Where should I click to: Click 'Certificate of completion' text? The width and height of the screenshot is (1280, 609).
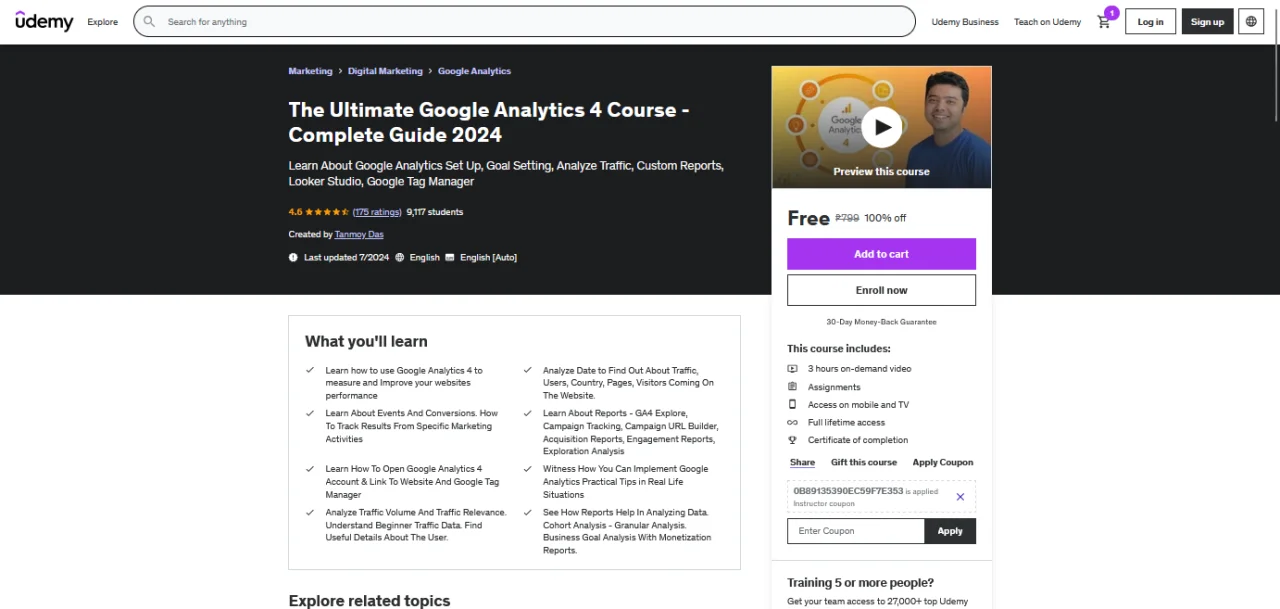click(x=858, y=440)
